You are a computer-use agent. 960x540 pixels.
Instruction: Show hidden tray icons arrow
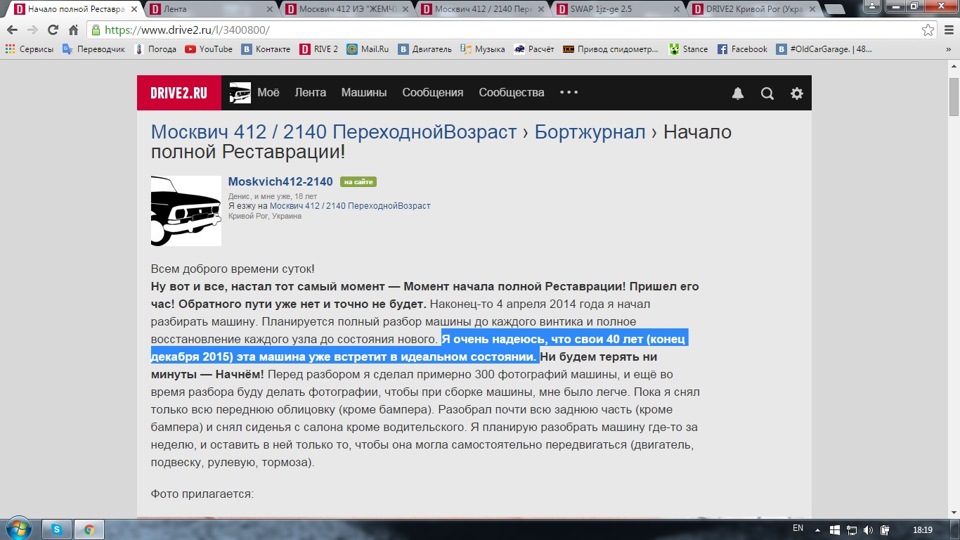pyautogui.click(x=817, y=530)
